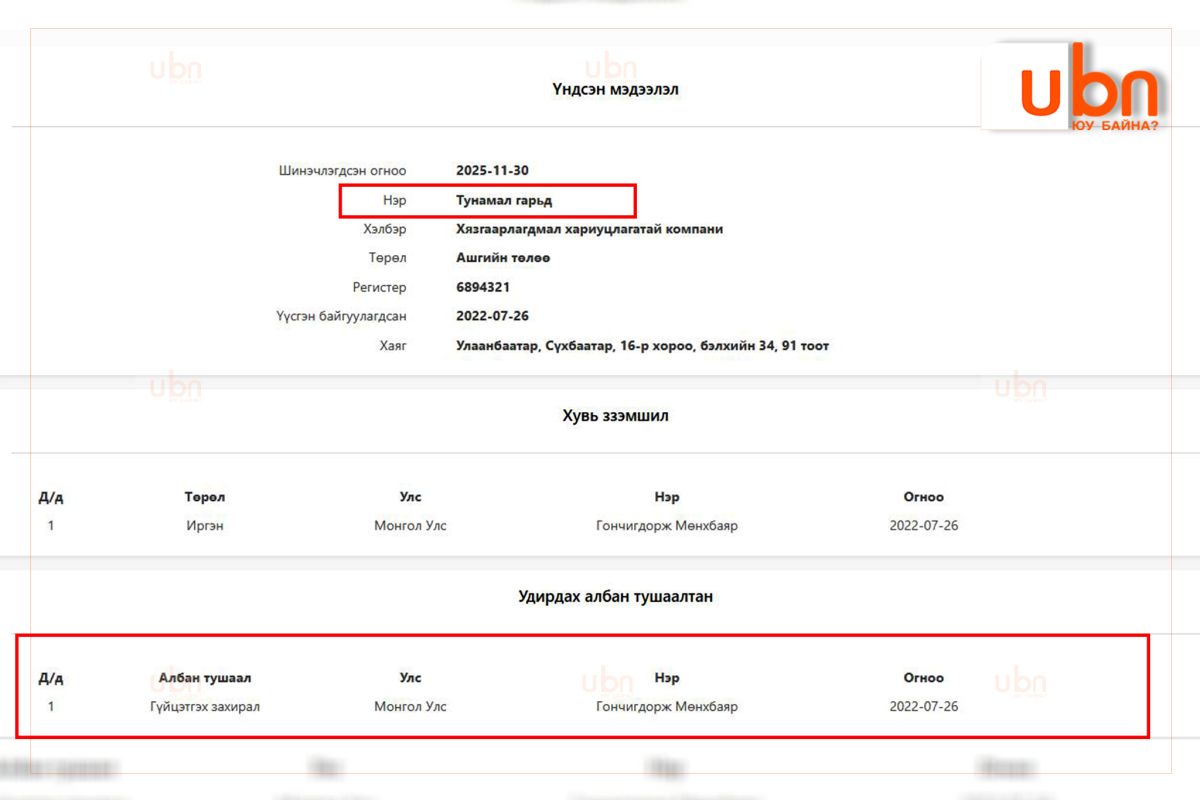Click Гончигдорж Мөнхбаяр in the officials table
This screenshot has width=1200, height=800.
point(666,707)
